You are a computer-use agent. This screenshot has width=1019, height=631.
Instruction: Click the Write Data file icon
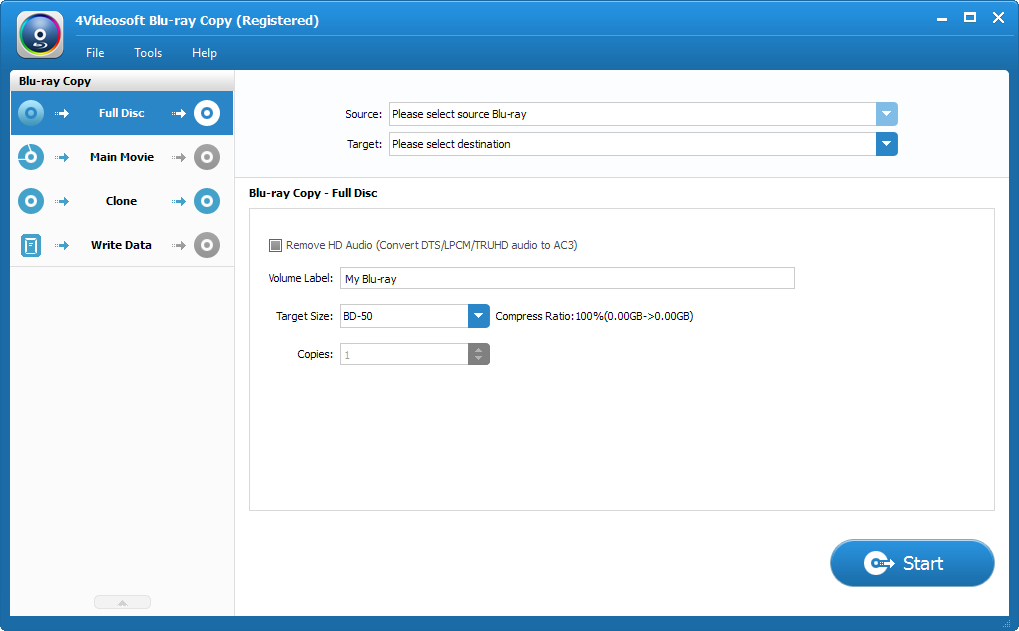point(31,246)
